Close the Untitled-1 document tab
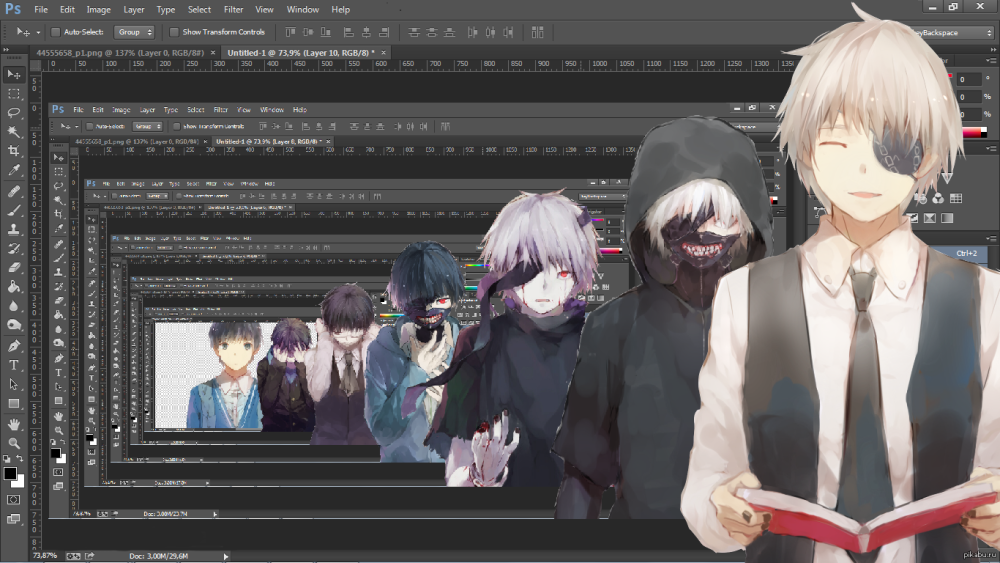 coord(383,53)
